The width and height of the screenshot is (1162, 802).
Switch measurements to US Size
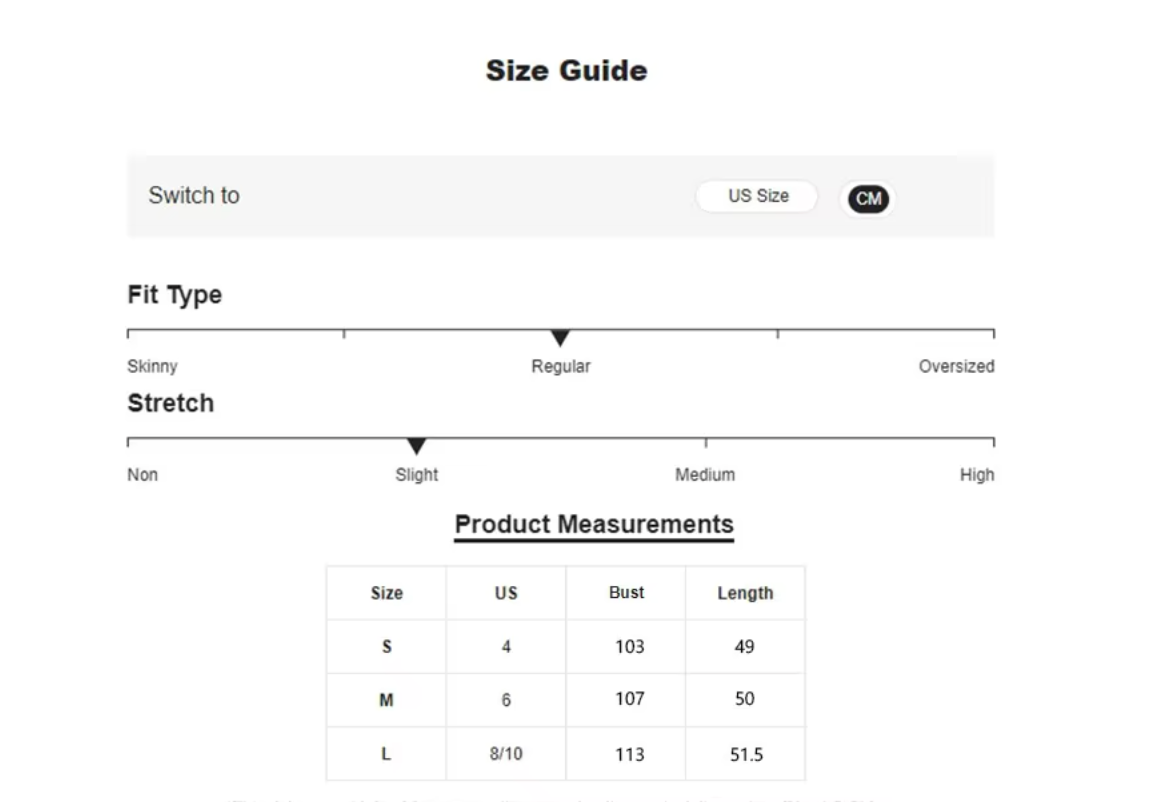click(x=757, y=196)
